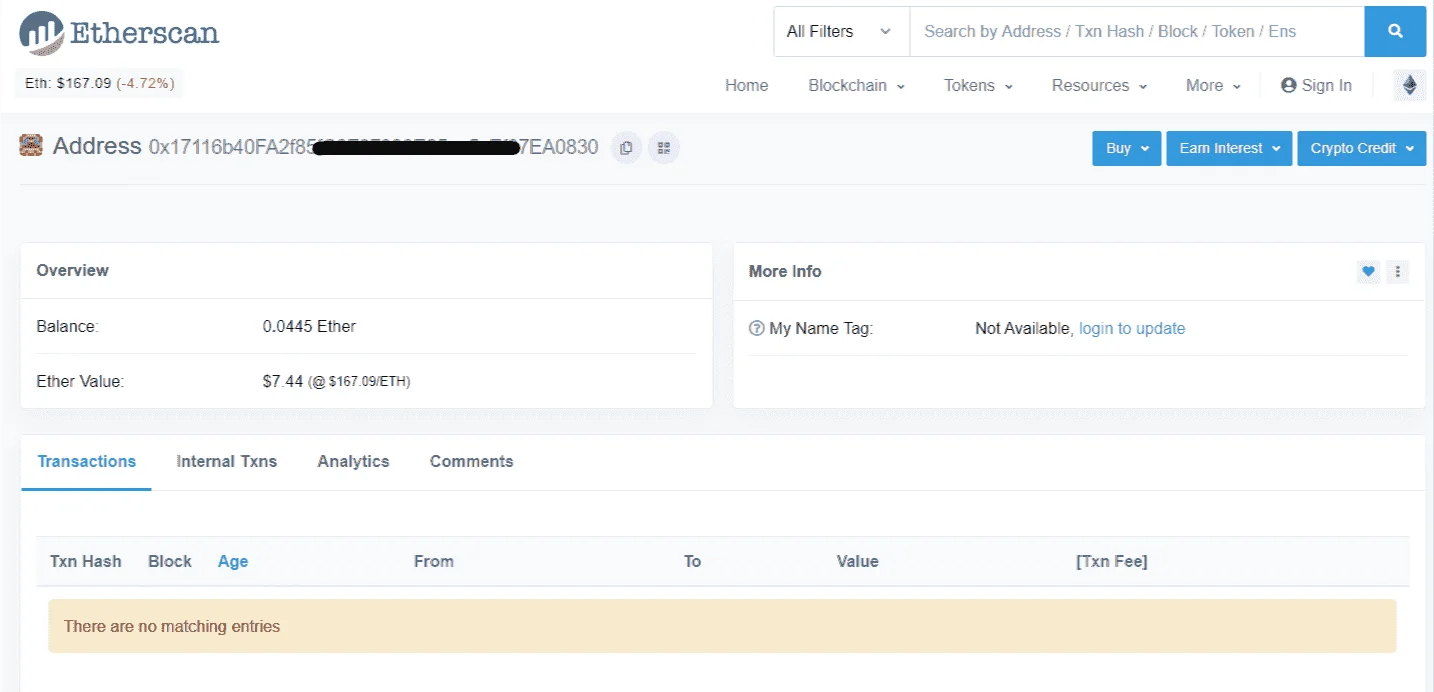This screenshot has width=1434, height=692.
Task: Click the Txn Hash column header
Action: click(86, 562)
